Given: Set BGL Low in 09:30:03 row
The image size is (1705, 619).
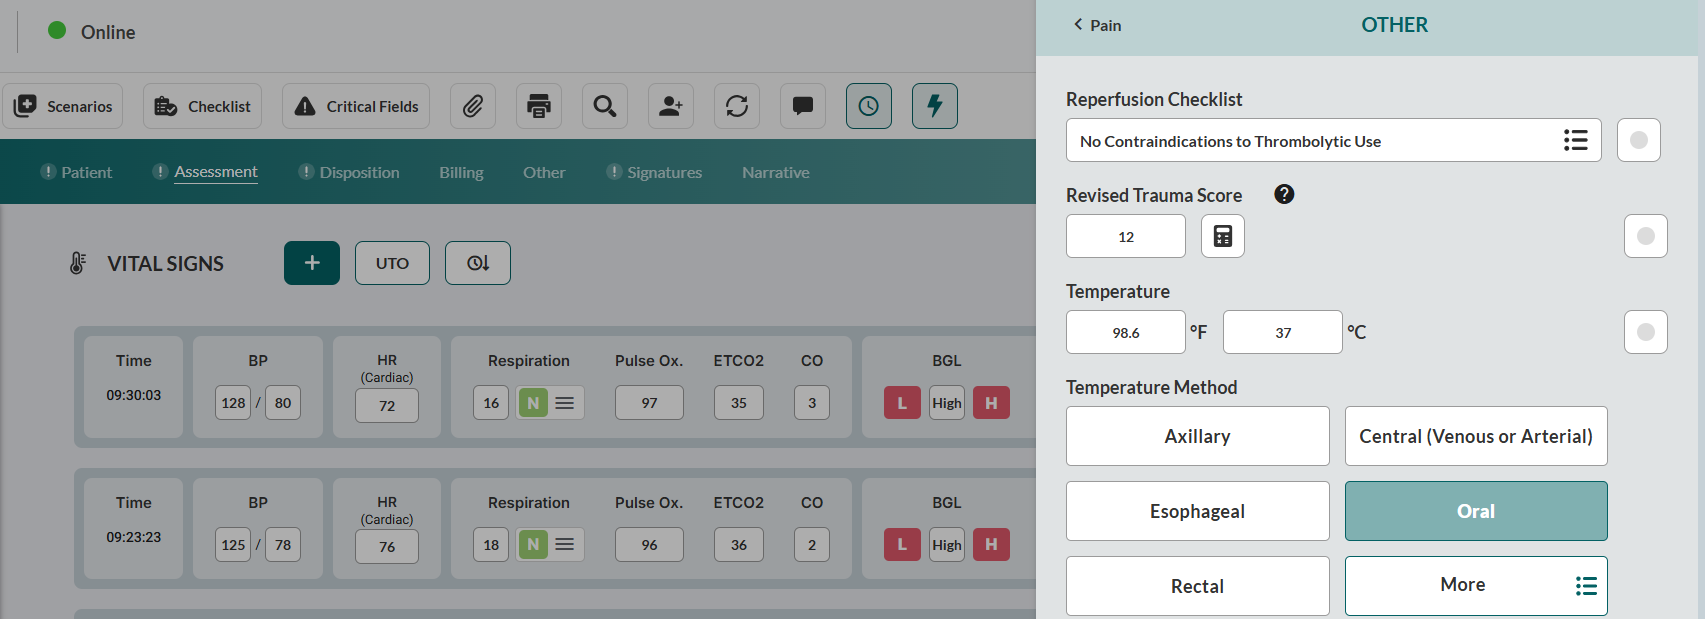Looking at the screenshot, I should pyautogui.click(x=902, y=403).
